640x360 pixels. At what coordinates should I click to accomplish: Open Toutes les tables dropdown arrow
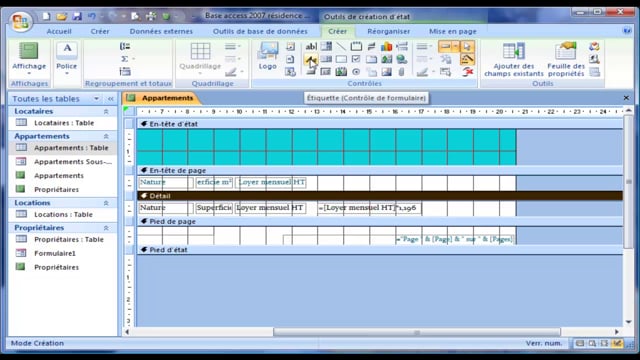coord(96,99)
